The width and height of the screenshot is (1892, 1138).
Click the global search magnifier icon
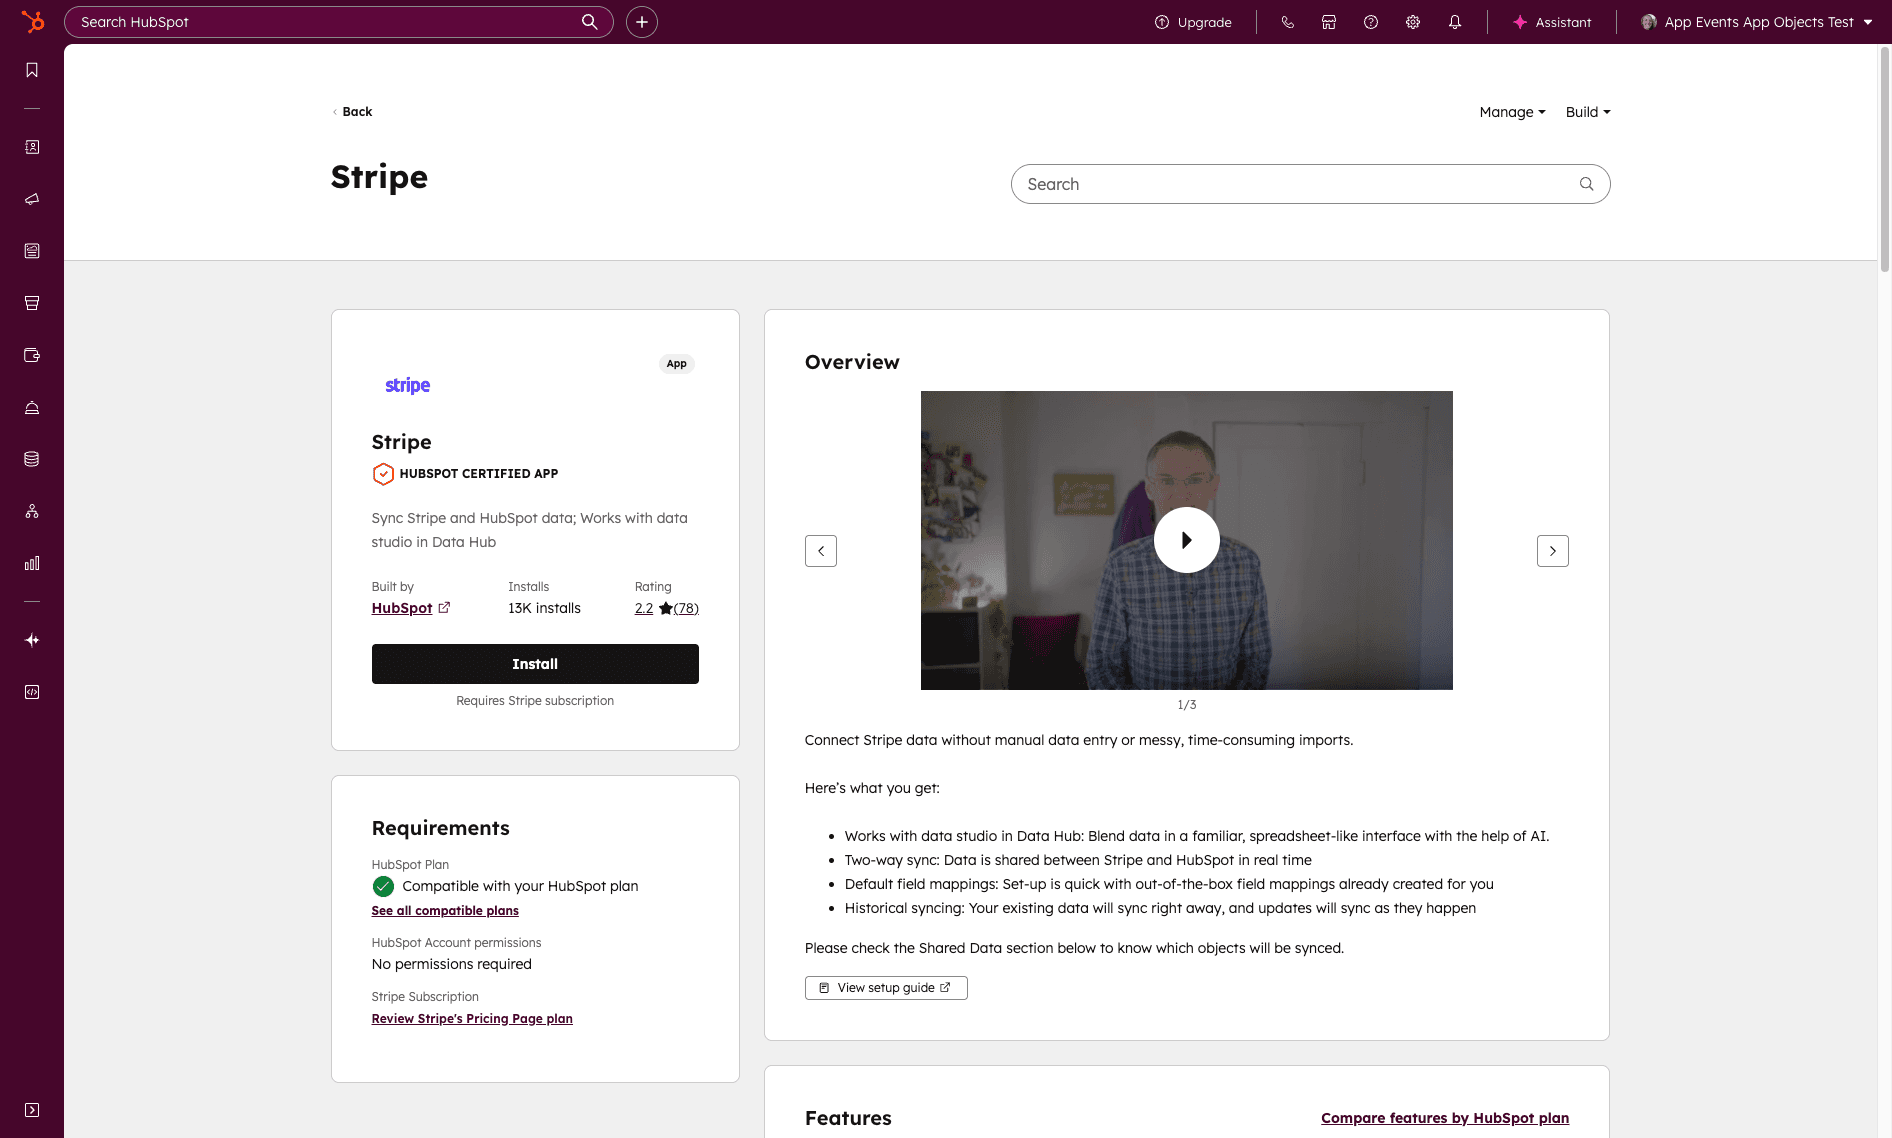(x=590, y=22)
